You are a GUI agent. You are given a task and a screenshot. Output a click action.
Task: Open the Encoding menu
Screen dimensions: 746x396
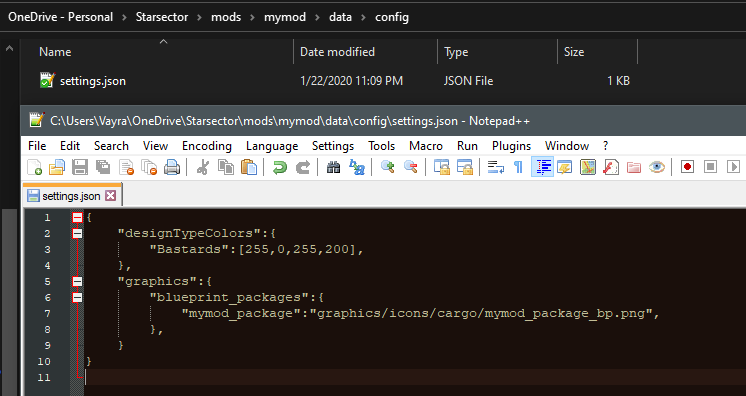click(206, 146)
